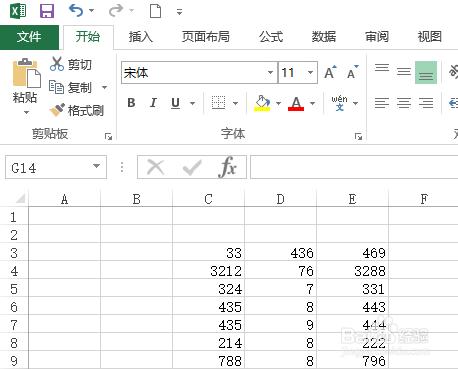Open the 文件 file menu
The height and width of the screenshot is (369, 458).
tap(29, 37)
